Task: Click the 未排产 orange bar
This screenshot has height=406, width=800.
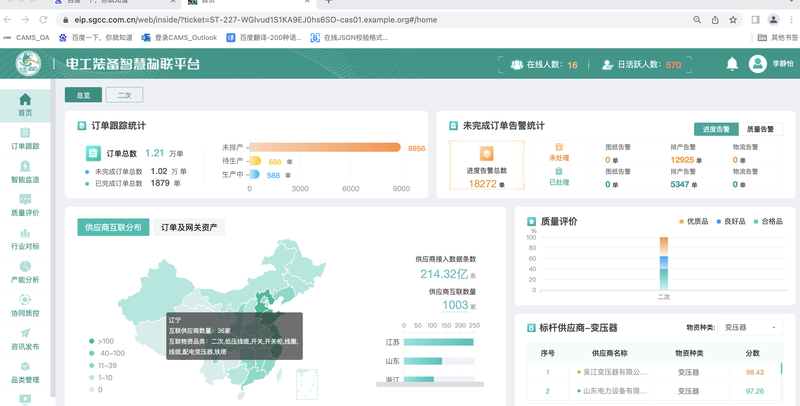Action: (x=325, y=147)
